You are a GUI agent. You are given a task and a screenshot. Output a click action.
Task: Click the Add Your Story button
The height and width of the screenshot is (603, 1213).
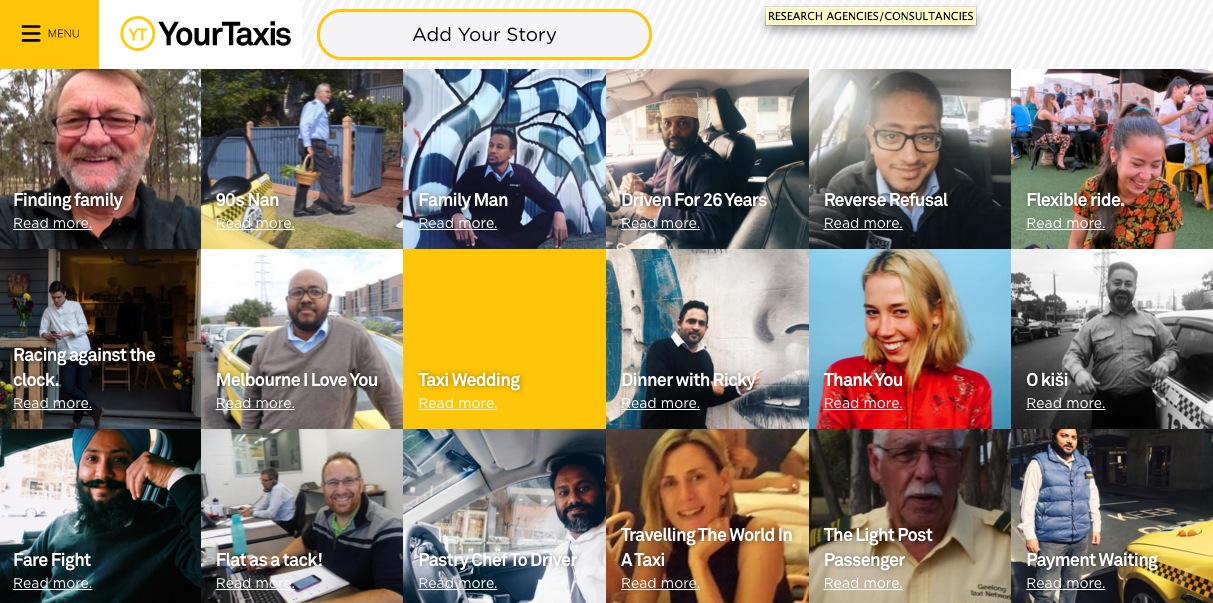(x=484, y=34)
